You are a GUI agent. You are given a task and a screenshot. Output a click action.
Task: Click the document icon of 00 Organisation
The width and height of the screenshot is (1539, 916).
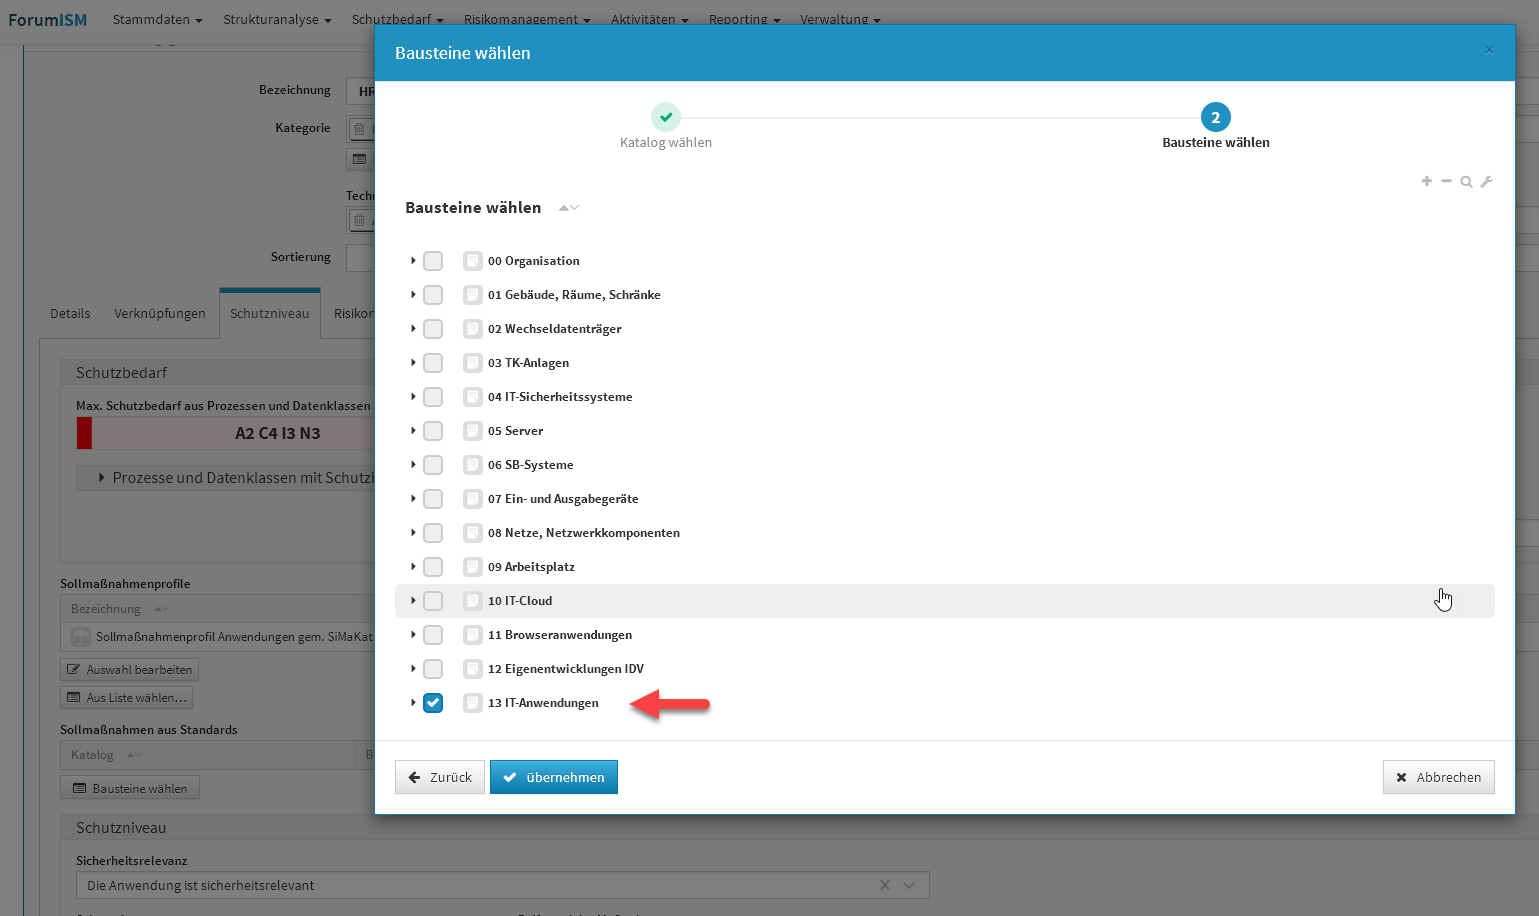(473, 261)
